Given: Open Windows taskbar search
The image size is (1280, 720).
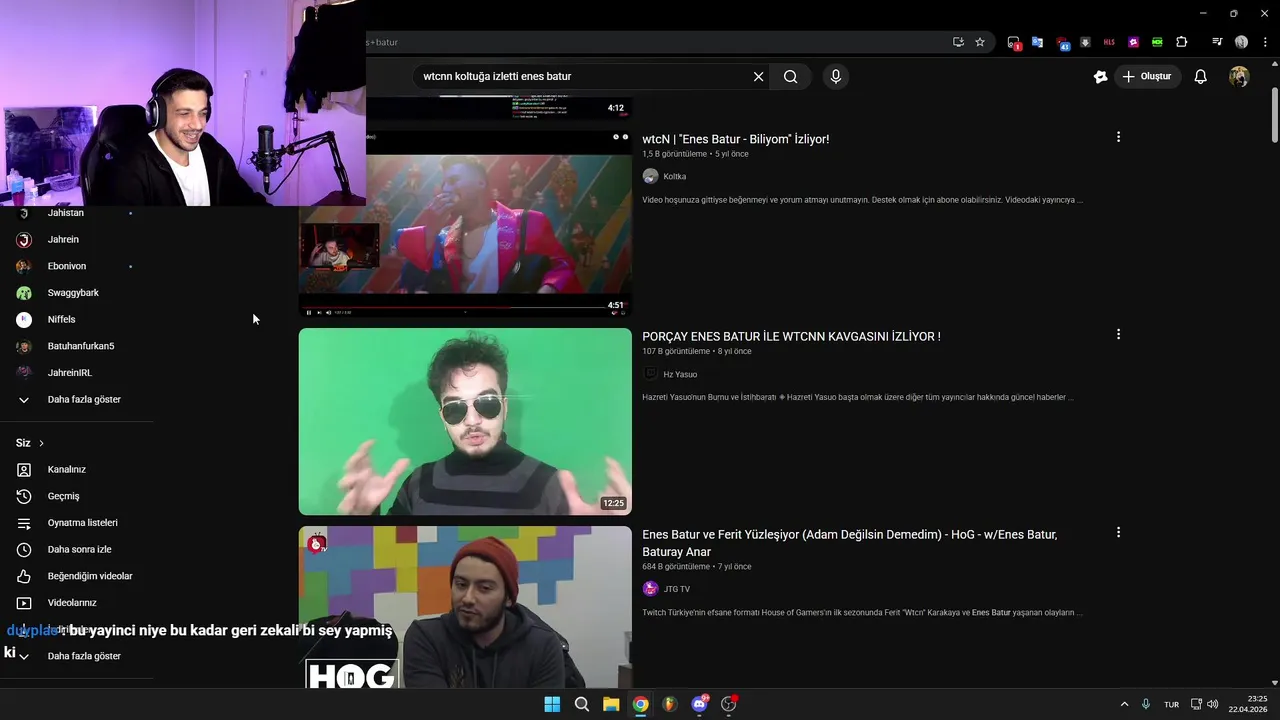Looking at the screenshot, I should (581, 704).
